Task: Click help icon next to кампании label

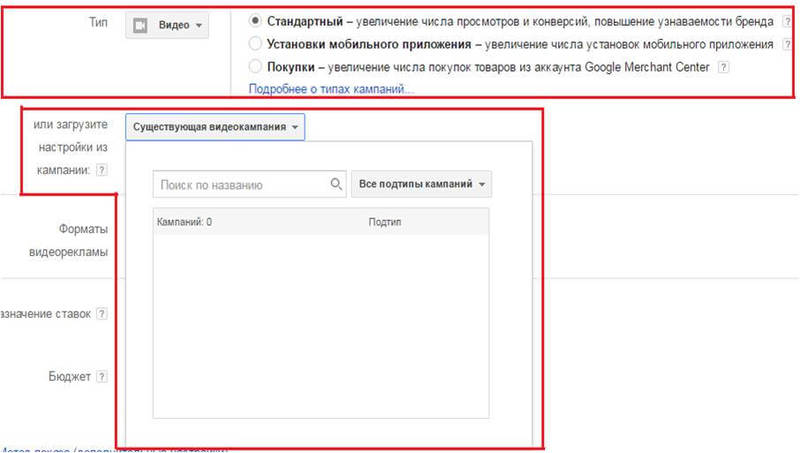Action: click(x=101, y=170)
